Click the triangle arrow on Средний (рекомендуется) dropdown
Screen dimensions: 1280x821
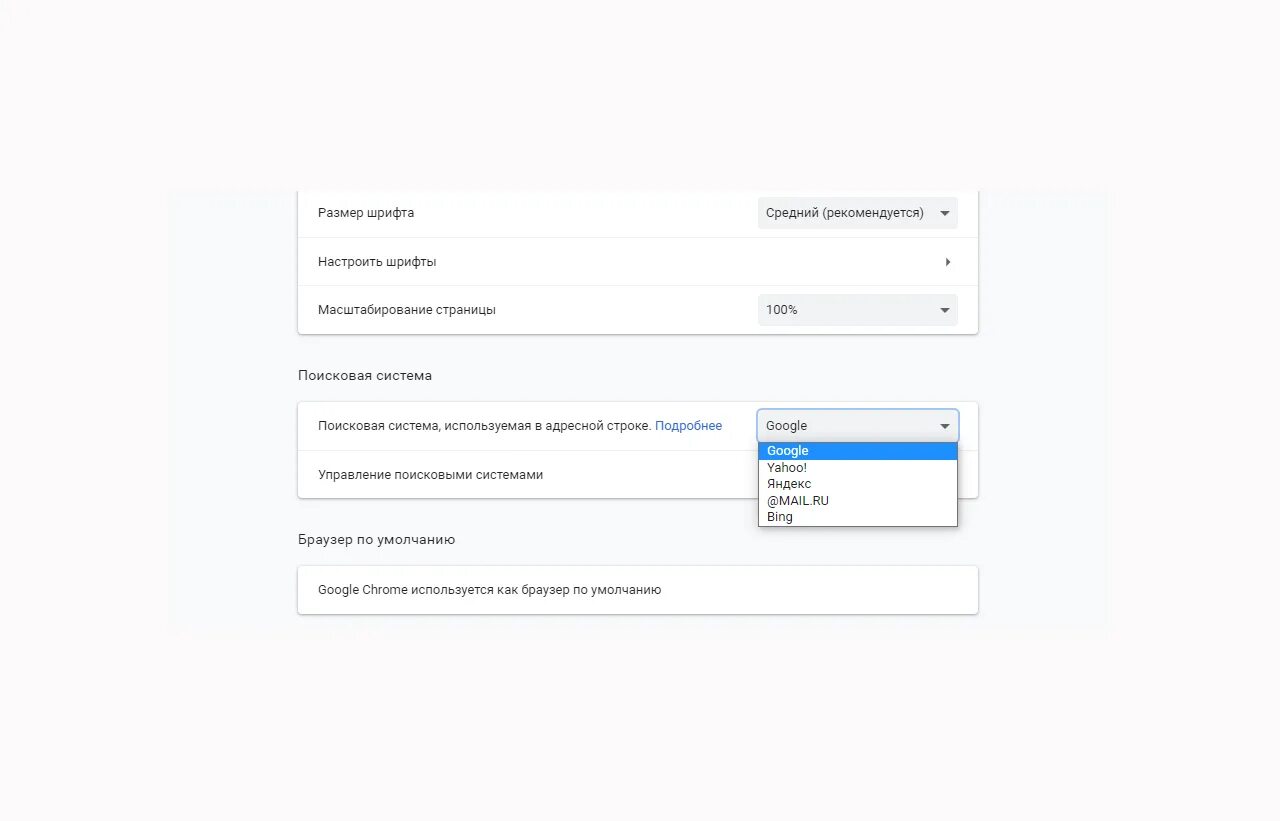click(944, 213)
